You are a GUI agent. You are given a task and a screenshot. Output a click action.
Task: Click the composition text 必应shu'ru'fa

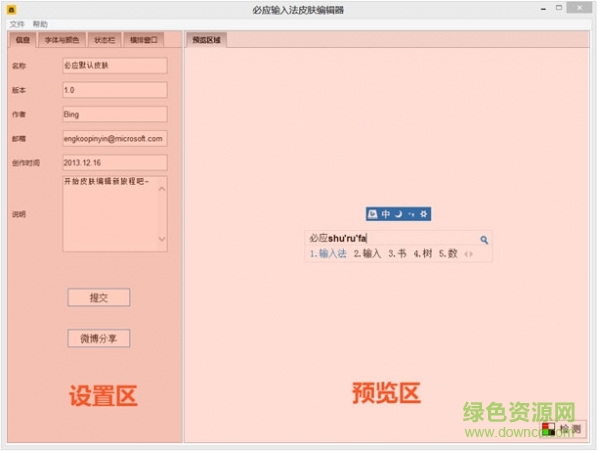[338, 239]
